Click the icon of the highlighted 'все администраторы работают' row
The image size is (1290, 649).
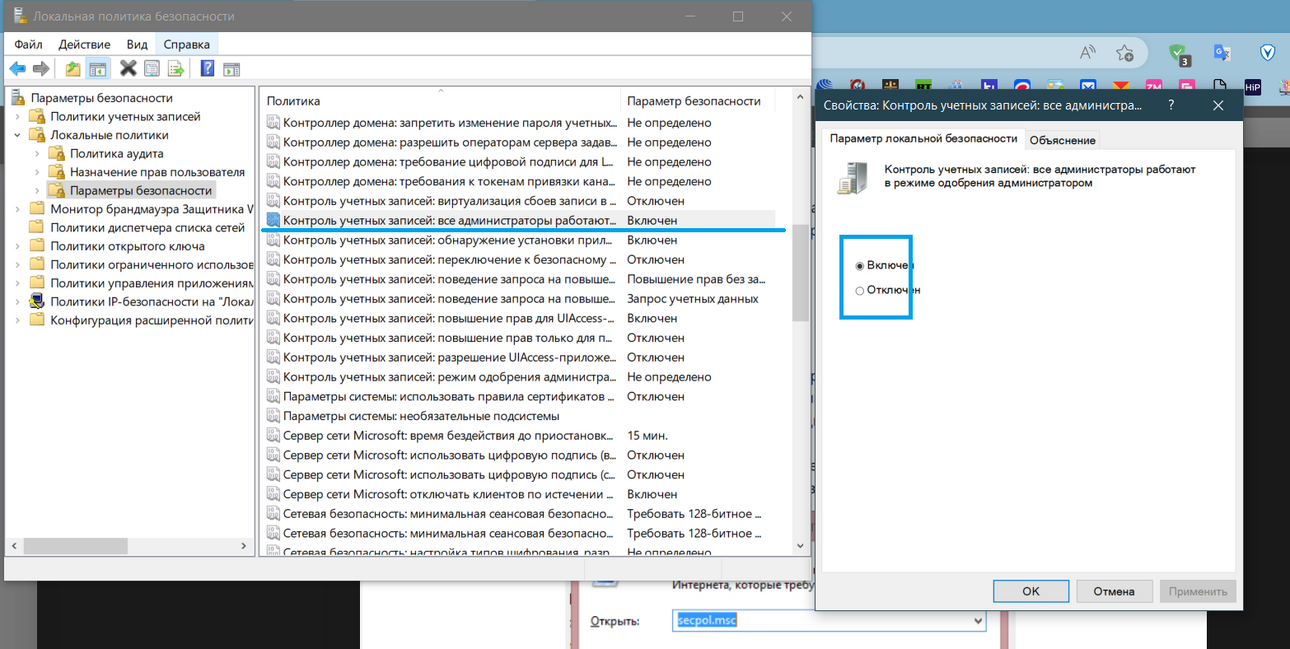pyautogui.click(x=273, y=220)
